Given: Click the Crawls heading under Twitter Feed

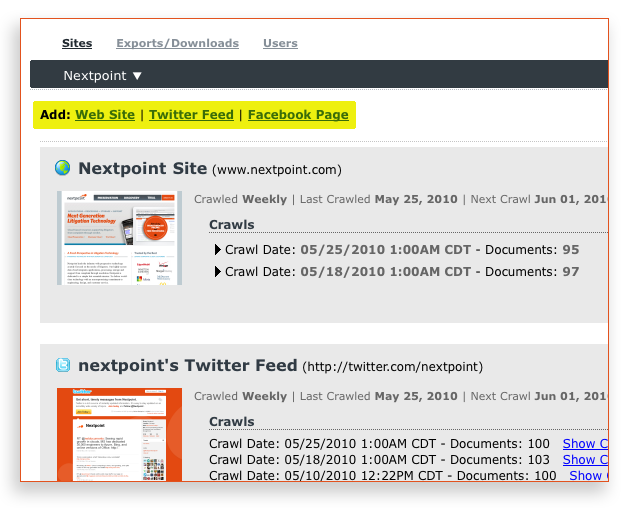Looking at the screenshot, I should point(232,421).
